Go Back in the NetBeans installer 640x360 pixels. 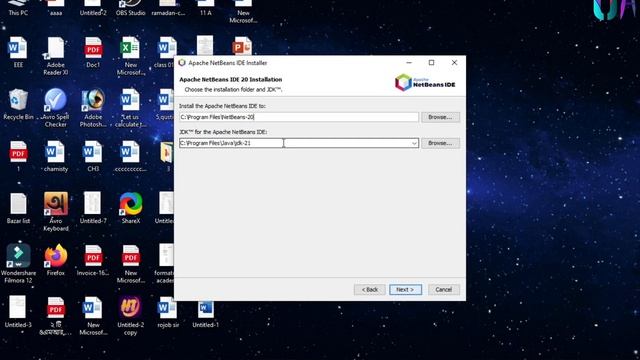[x=369, y=289]
